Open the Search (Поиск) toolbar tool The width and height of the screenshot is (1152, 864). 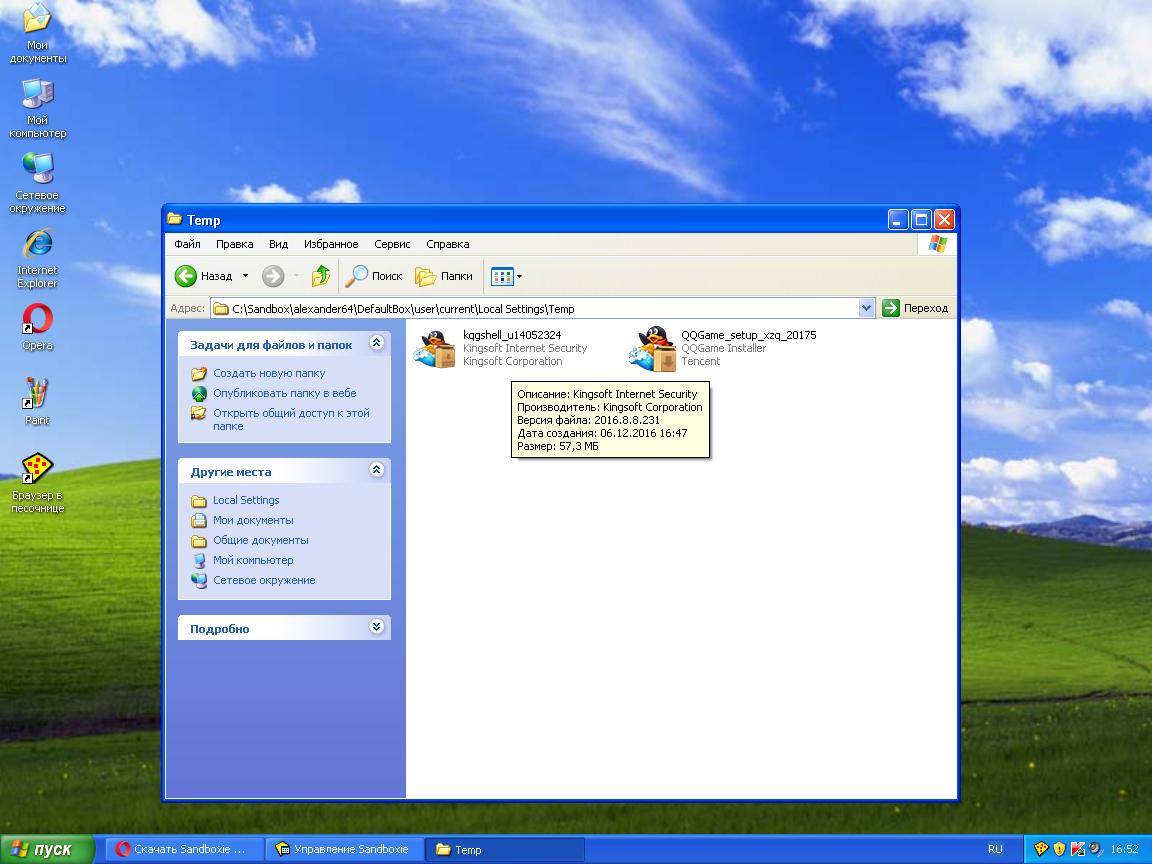(x=373, y=276)
